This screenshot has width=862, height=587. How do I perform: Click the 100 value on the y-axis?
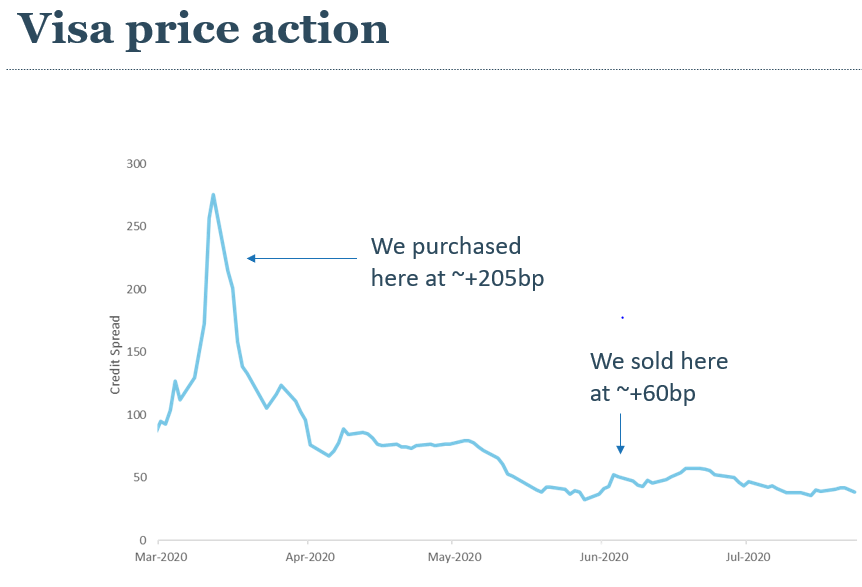pos(136,415)
